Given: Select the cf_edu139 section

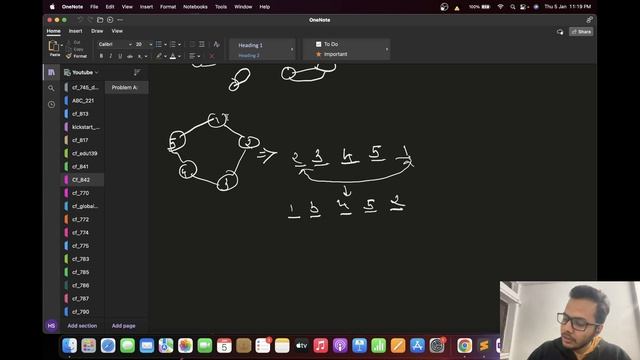Looking at the screenshot, I should point(83,153).
